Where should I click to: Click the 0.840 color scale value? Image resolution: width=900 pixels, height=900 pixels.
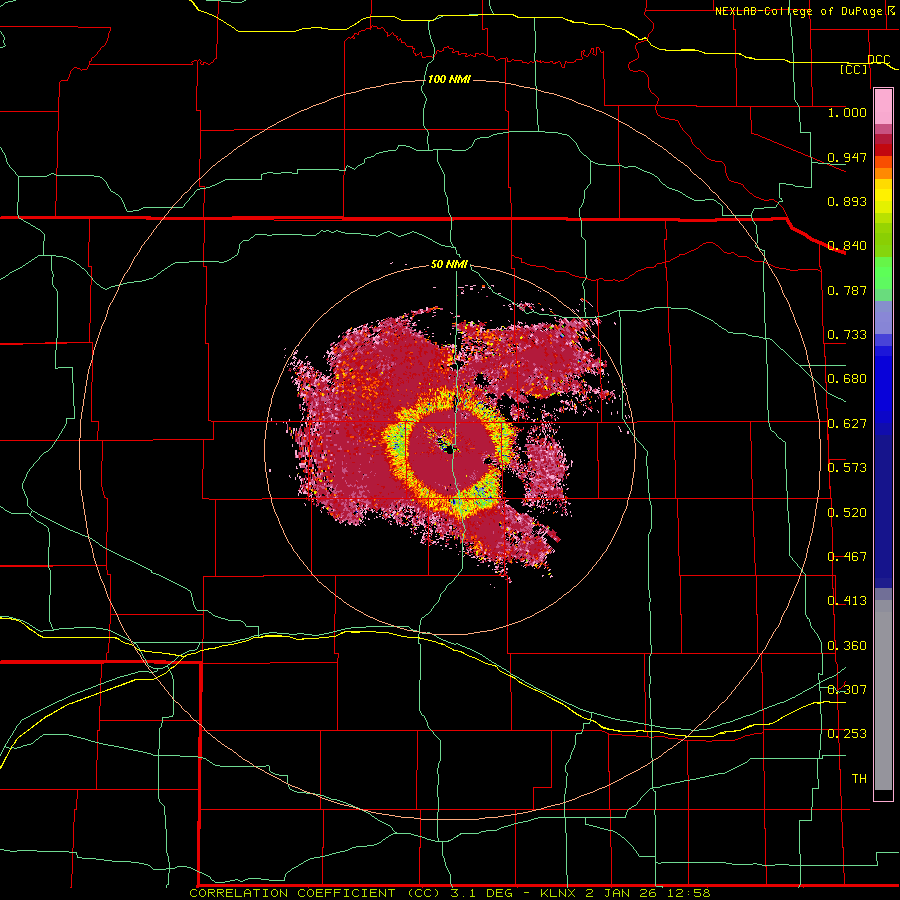coord(847,246)
